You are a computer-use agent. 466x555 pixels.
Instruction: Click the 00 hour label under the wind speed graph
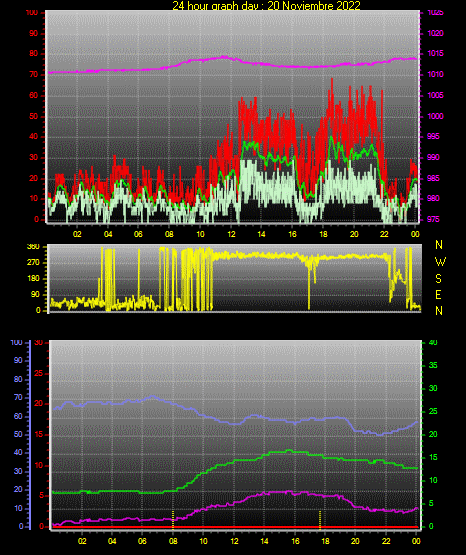click(x=415, y=234)
